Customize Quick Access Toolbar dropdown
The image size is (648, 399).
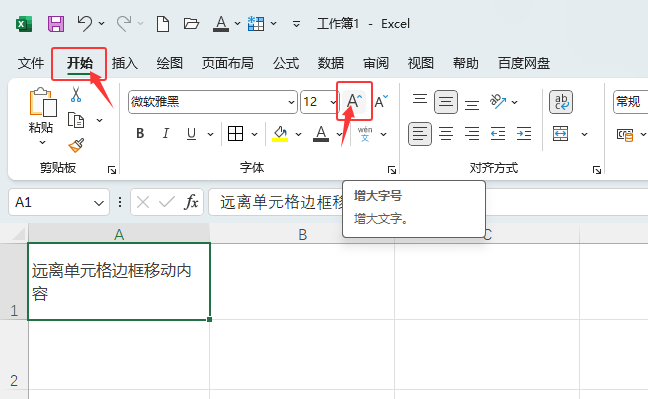[296, 24]
